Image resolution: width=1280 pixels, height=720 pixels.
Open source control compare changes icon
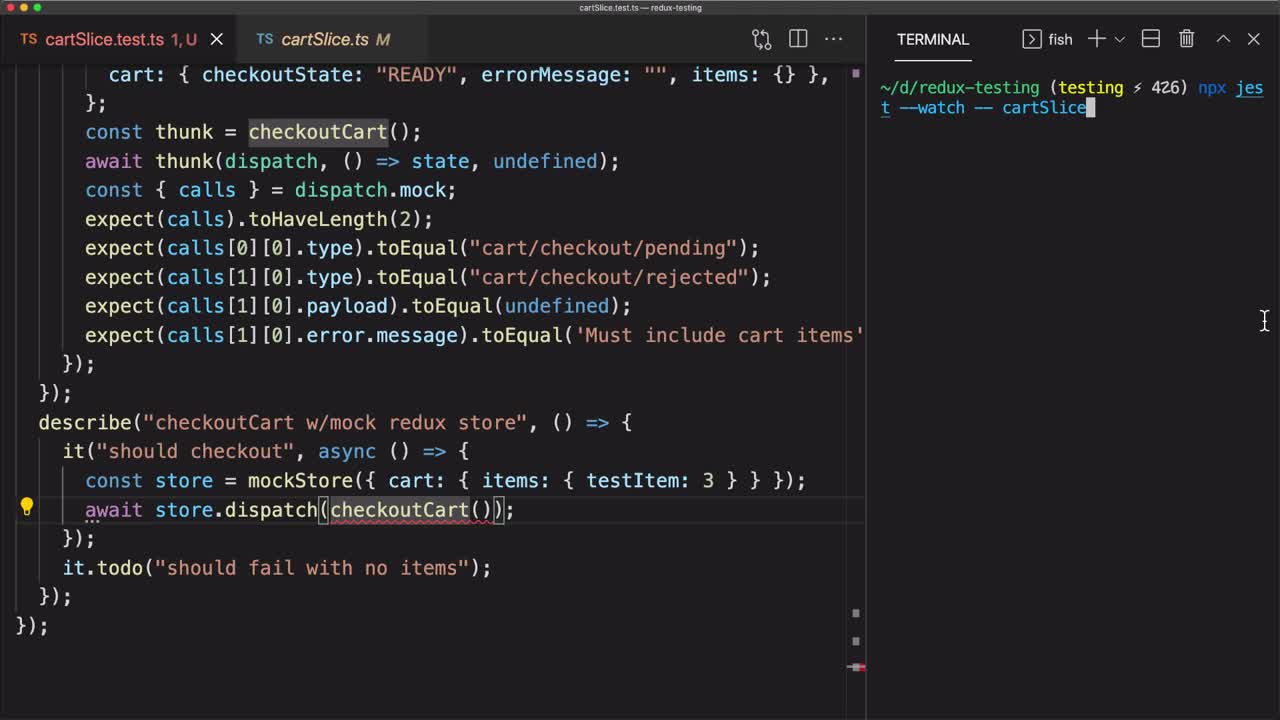coord(762,39)
